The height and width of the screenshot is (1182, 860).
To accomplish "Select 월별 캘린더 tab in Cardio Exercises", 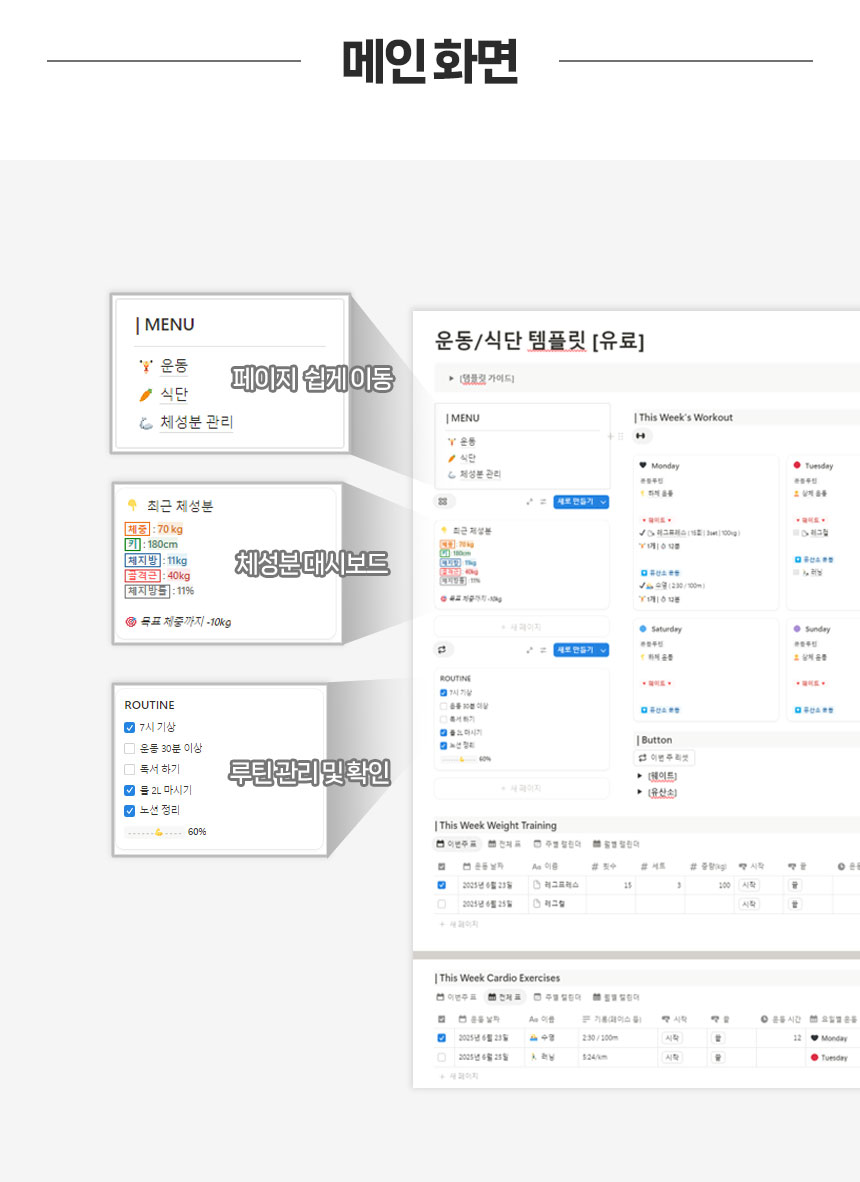I will (x=616, y=997).
